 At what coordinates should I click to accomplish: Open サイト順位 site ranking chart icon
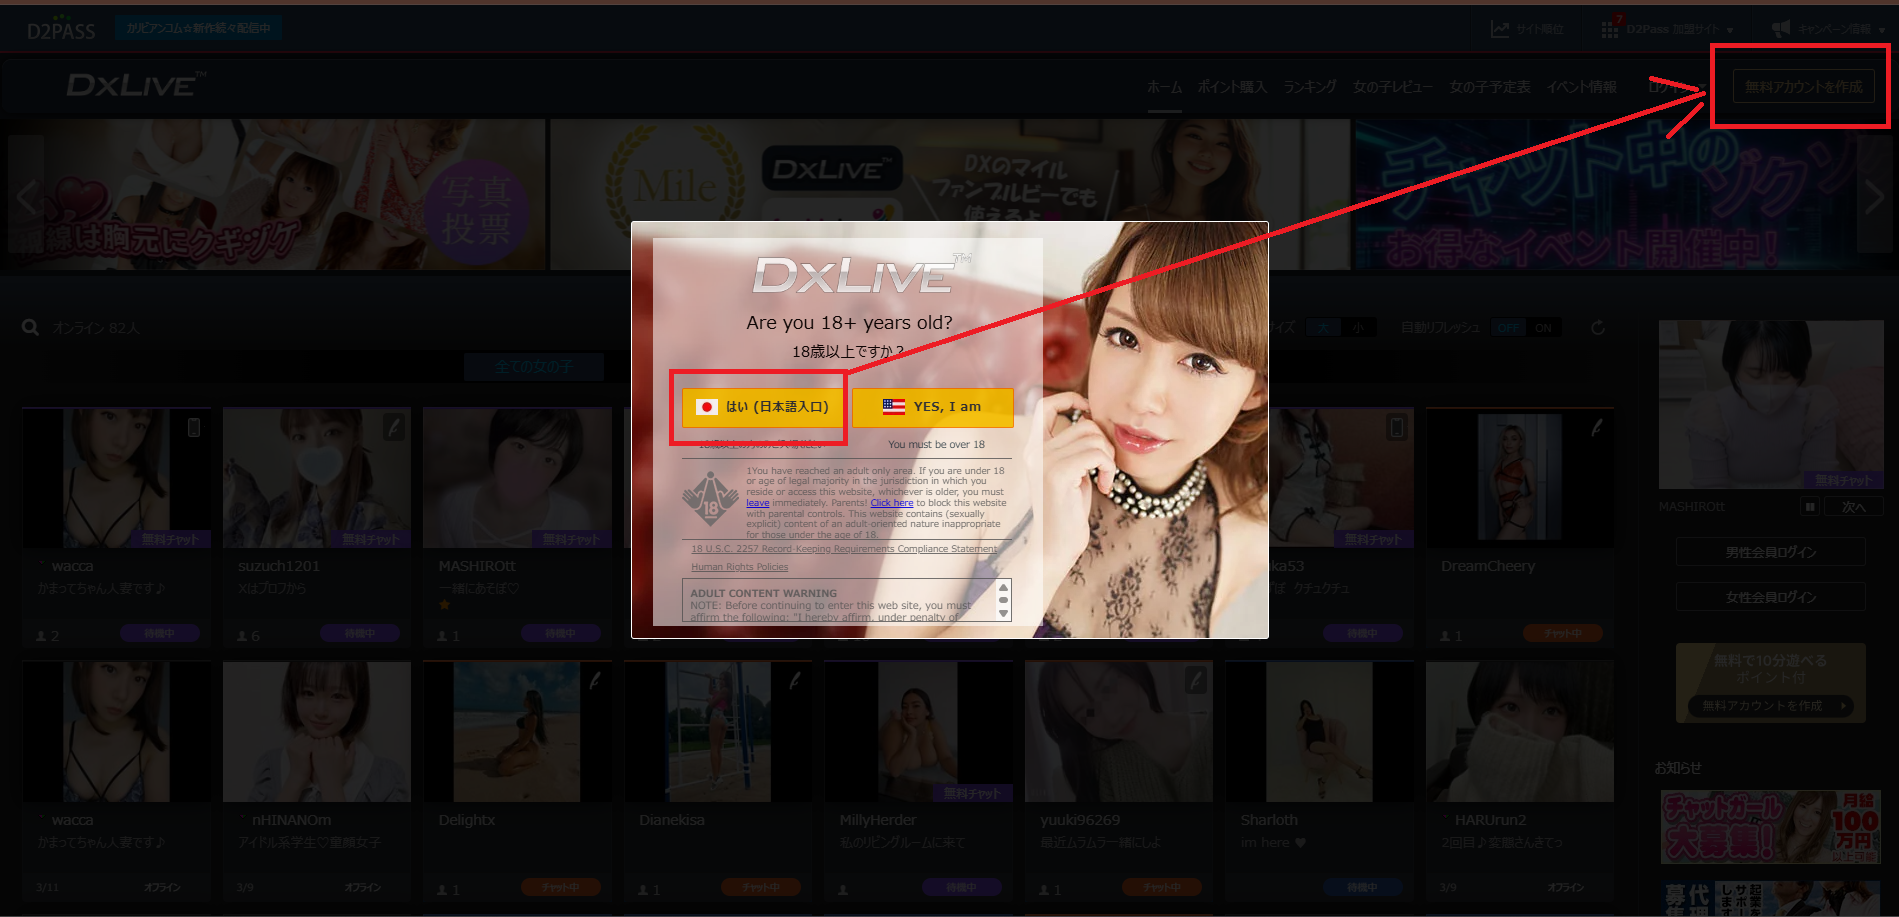[1500, 29]
